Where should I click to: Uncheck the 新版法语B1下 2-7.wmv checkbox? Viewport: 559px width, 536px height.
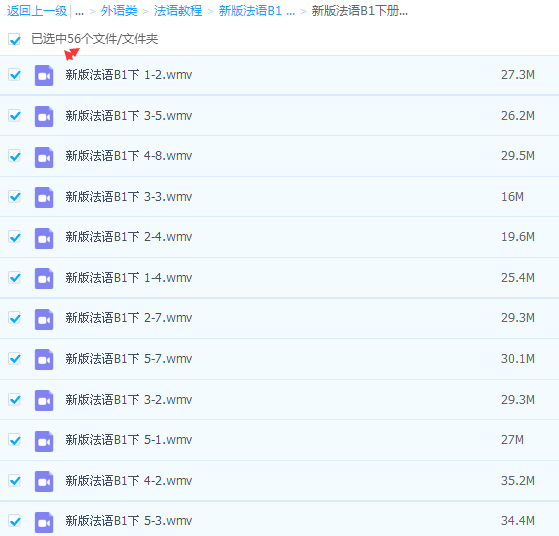14,318
